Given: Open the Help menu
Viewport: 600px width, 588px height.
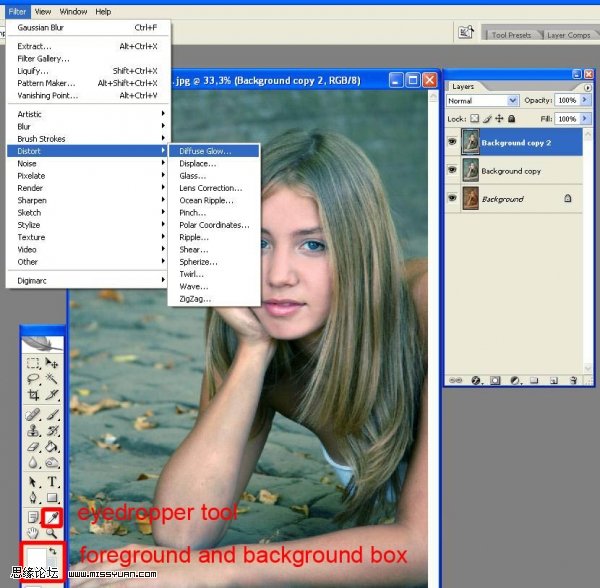Looking at the screenshot, I should [103, 12].
